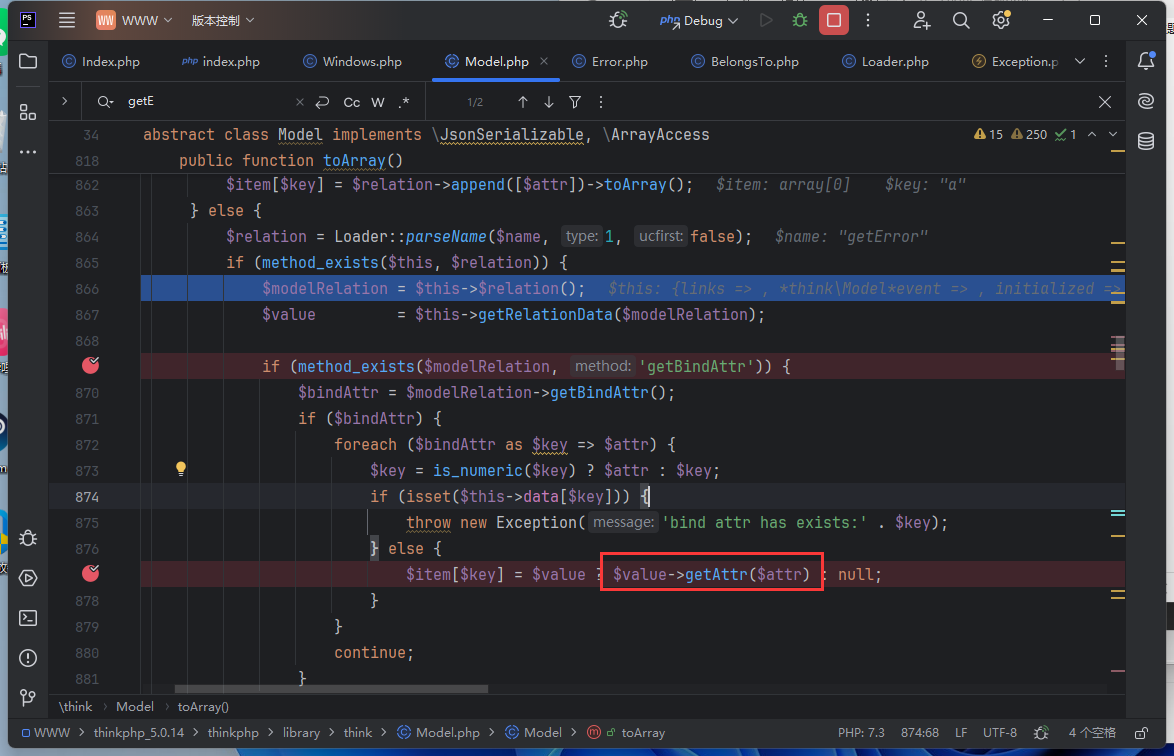Switch to the BelongsTo.php tab
Screen dimensions: 1174x756
754,62
